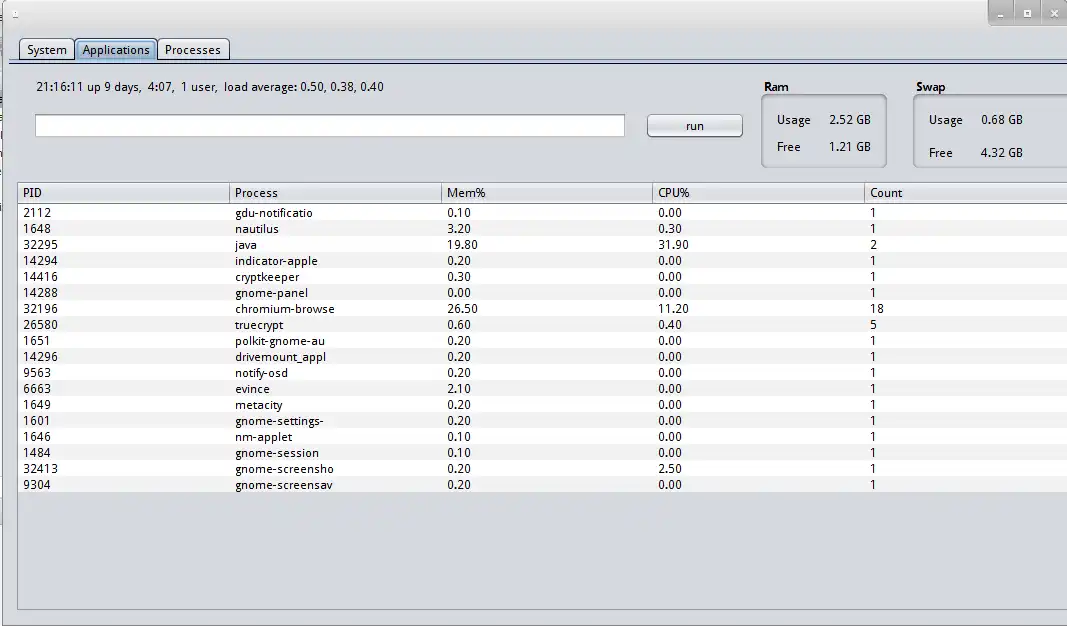Sort by Mem% column header

tap(546, 193)
